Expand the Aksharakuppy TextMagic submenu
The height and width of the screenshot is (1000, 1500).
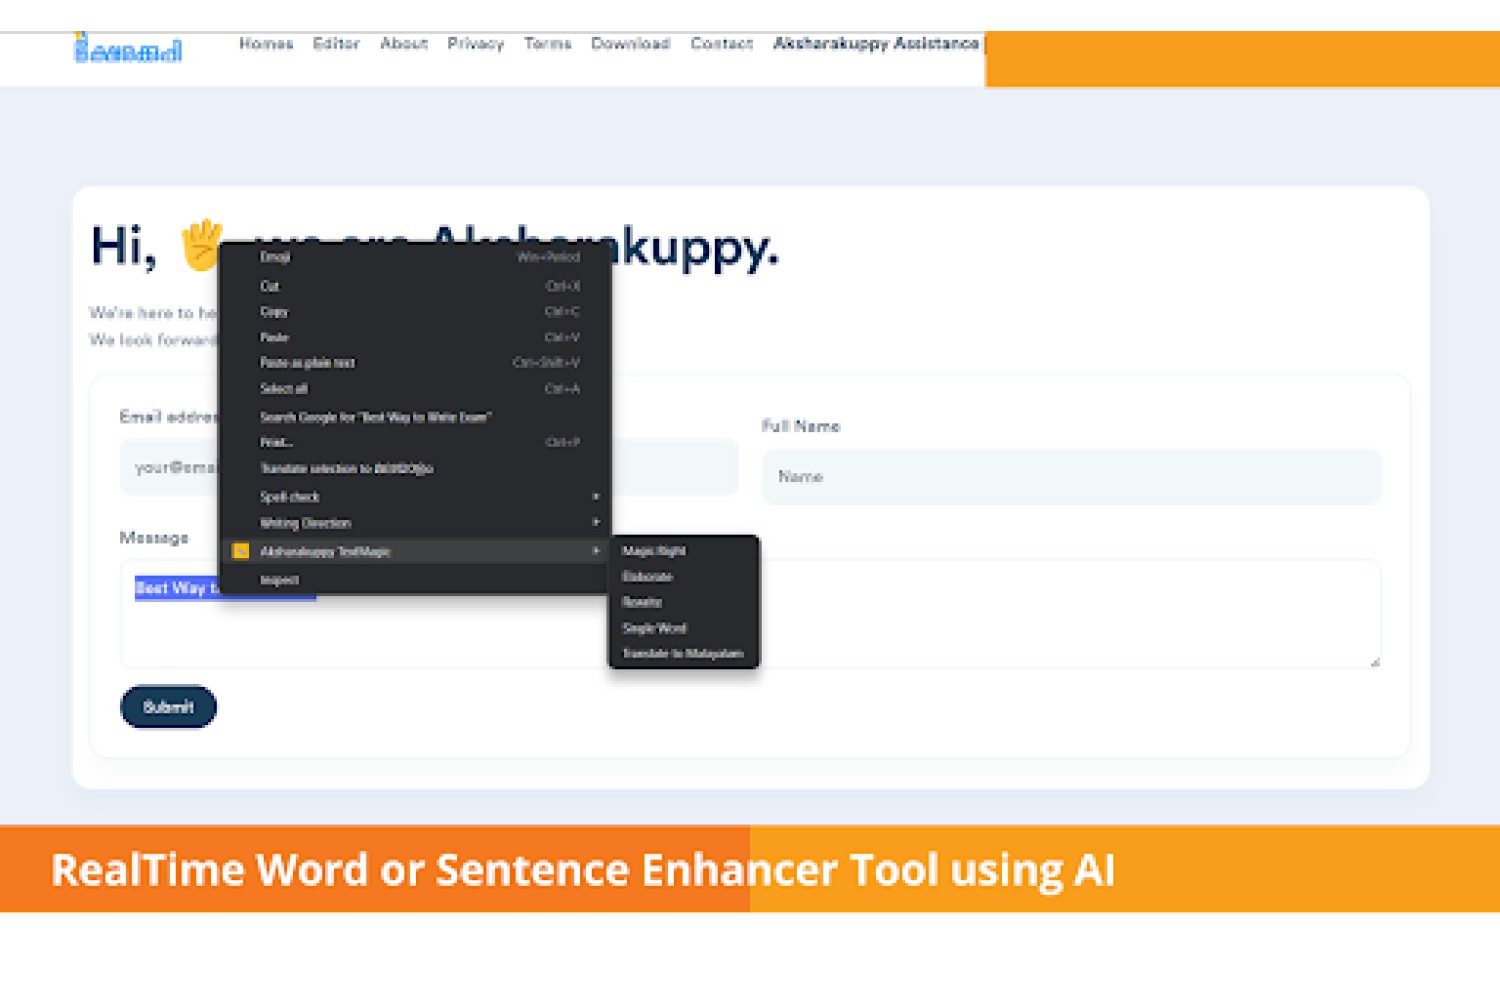pyautogui.click(x=414, y=551)
